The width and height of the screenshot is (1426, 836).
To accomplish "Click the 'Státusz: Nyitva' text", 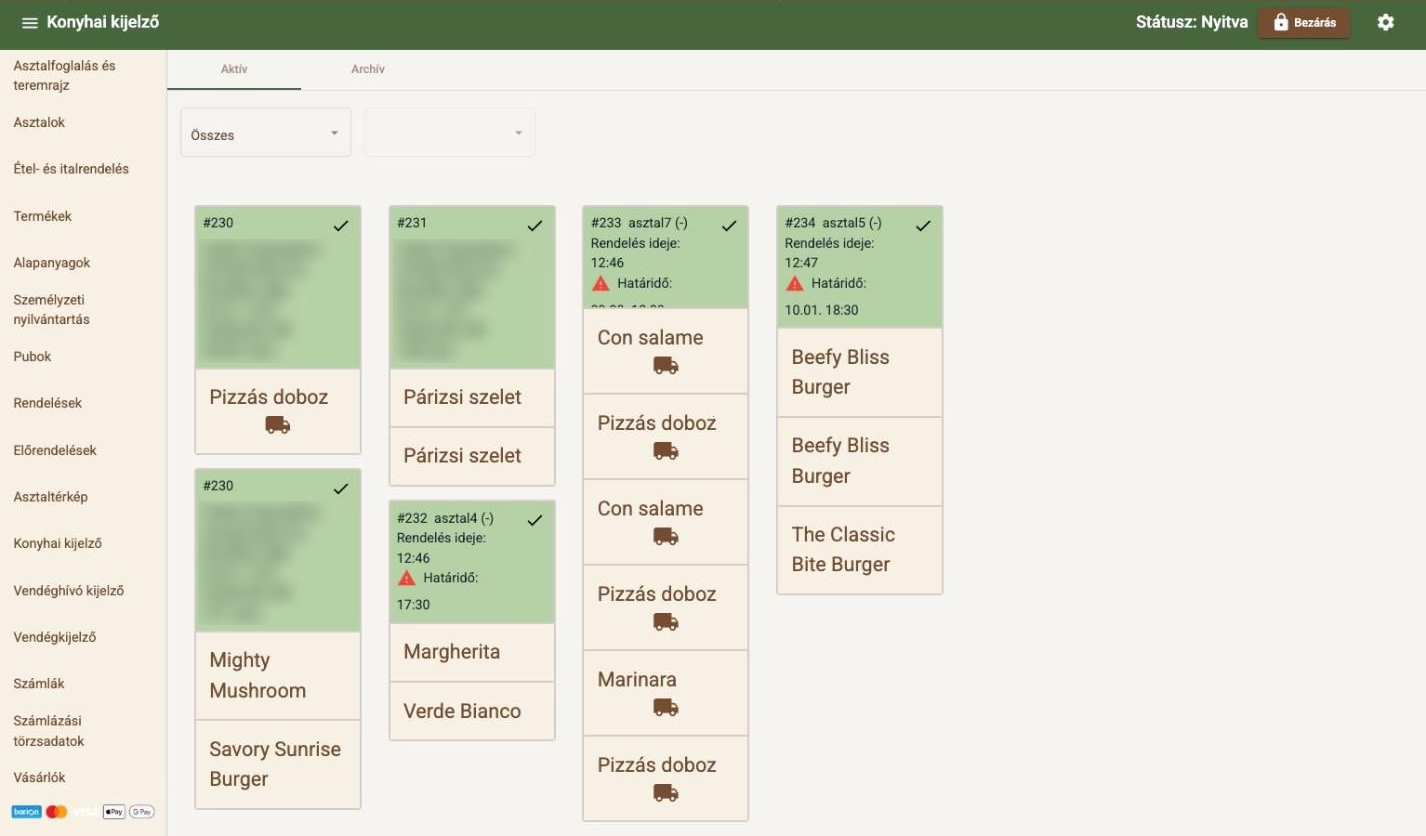I will click(x=1191, y=22).
